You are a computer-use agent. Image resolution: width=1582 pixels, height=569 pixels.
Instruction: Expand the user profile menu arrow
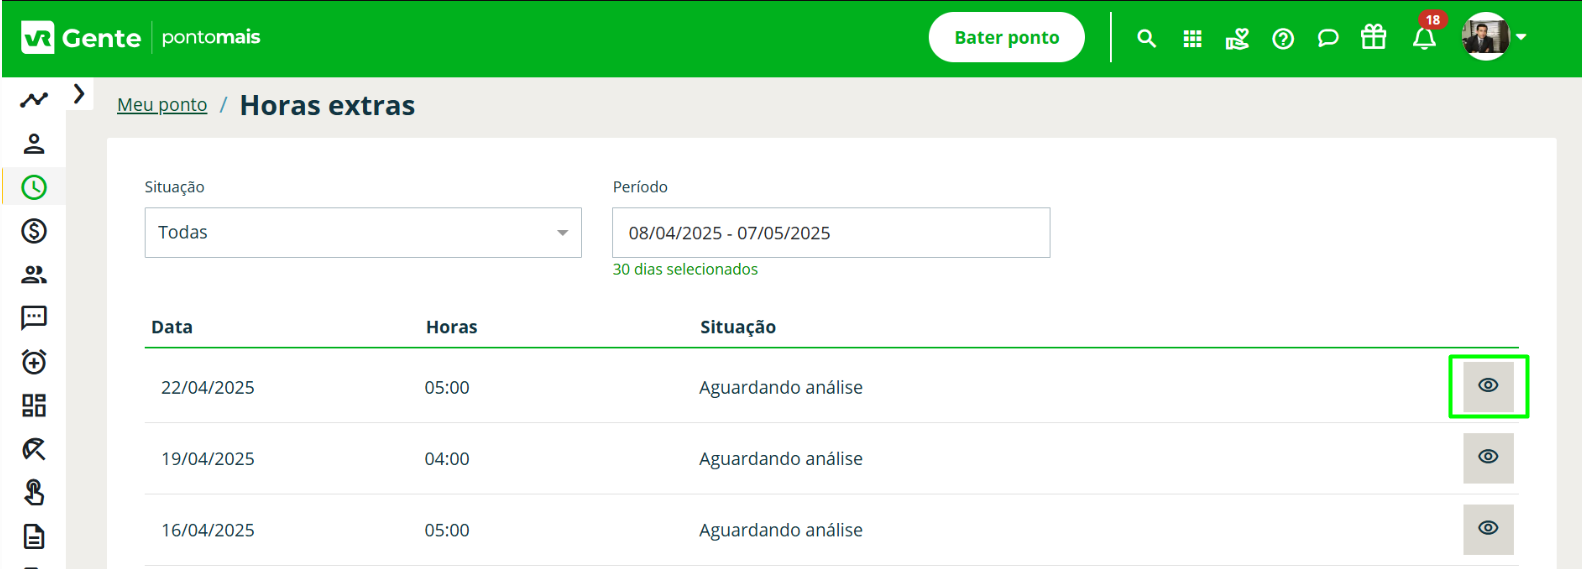1521,37
